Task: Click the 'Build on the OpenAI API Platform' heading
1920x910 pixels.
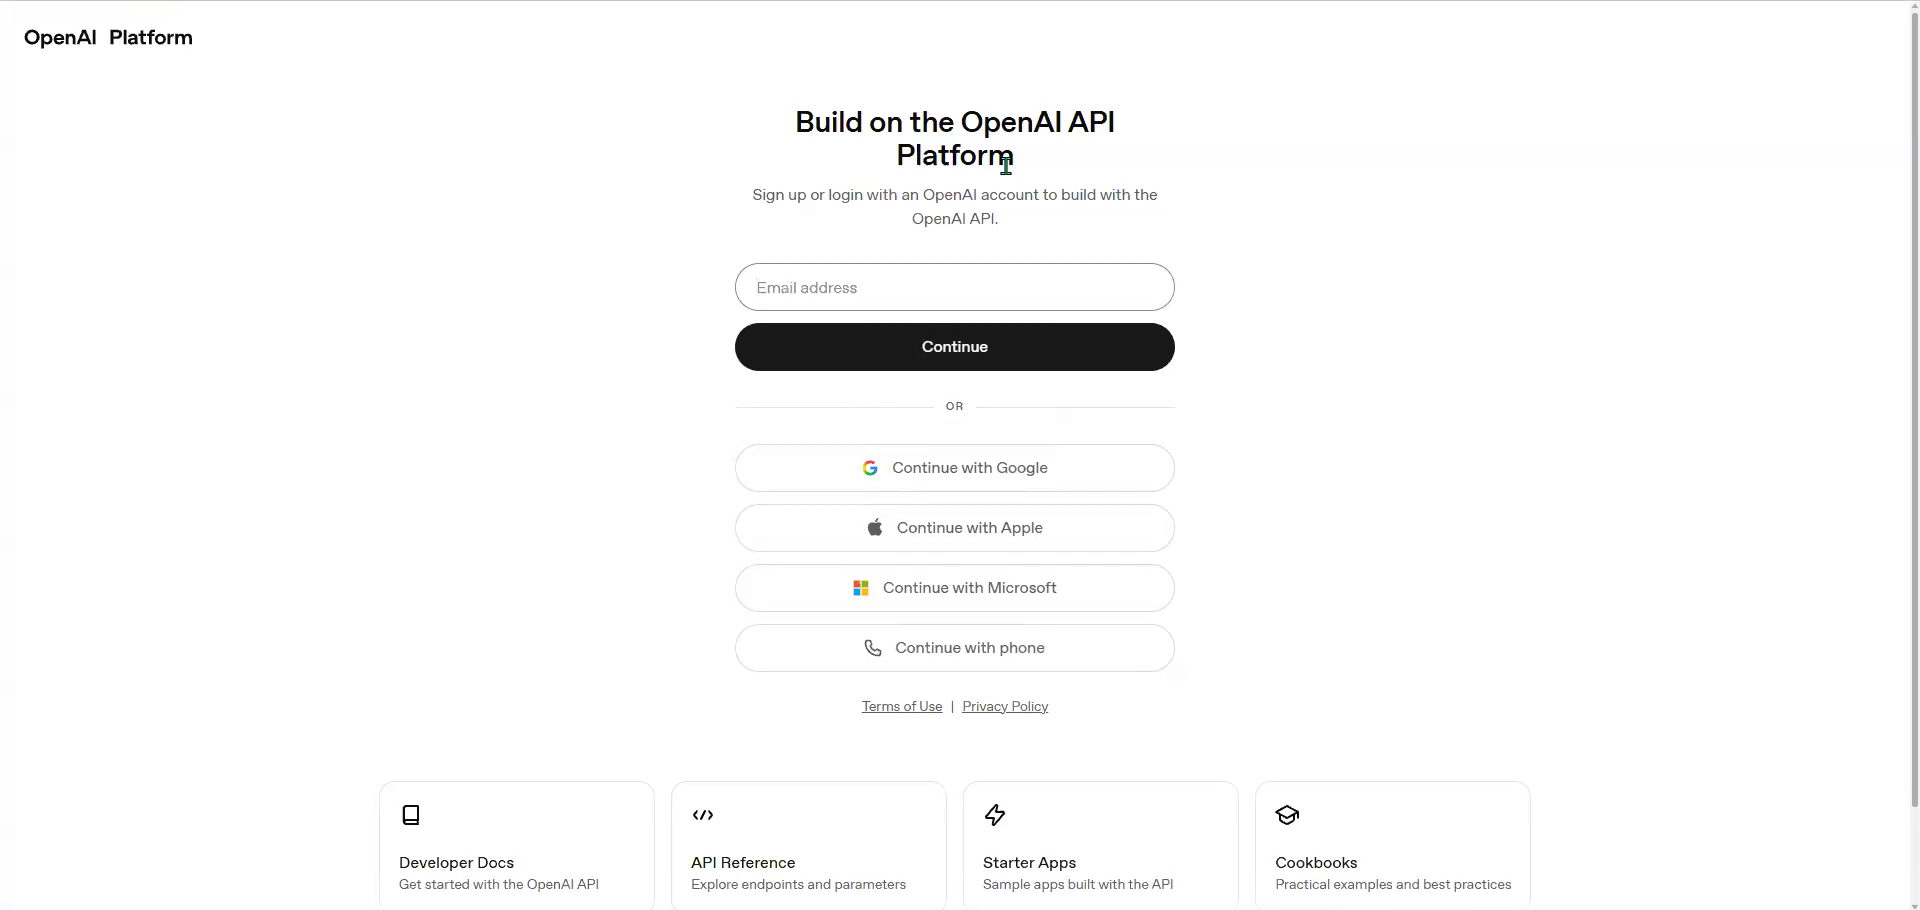Action: tap(955, 138)
